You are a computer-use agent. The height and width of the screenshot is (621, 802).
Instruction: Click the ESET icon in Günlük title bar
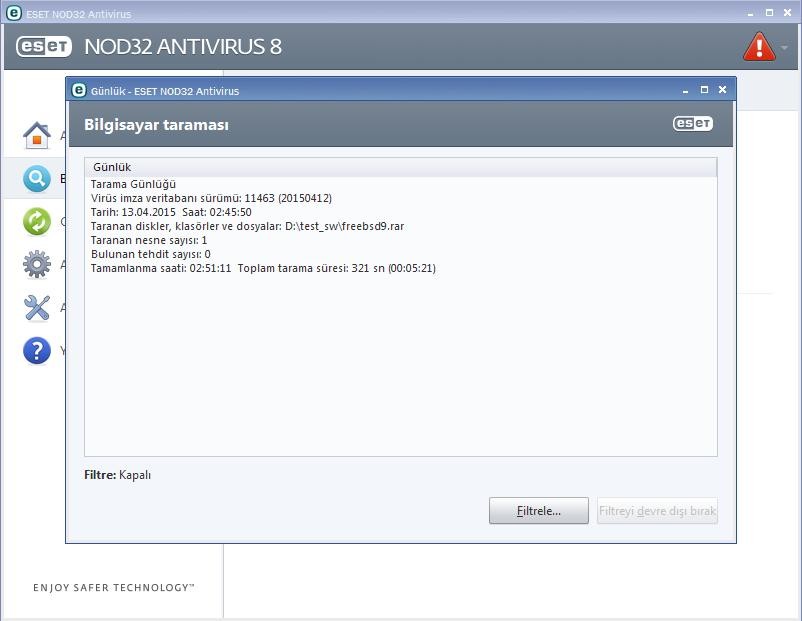(x=78, y=91)
